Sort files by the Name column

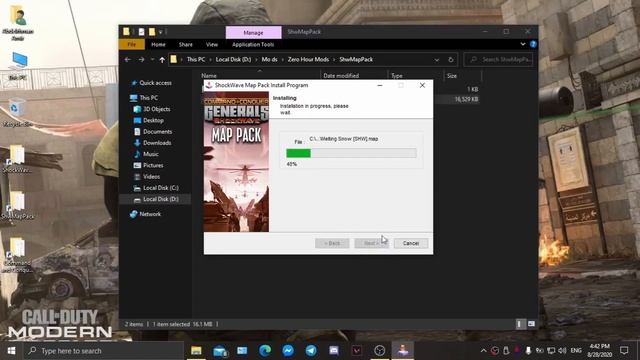pos(209,76)
